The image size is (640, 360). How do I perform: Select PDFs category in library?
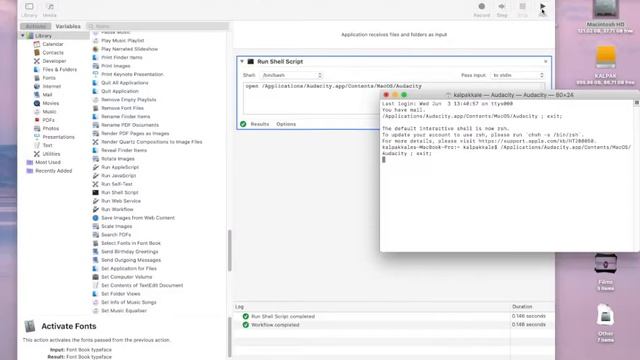pos(48,120)
